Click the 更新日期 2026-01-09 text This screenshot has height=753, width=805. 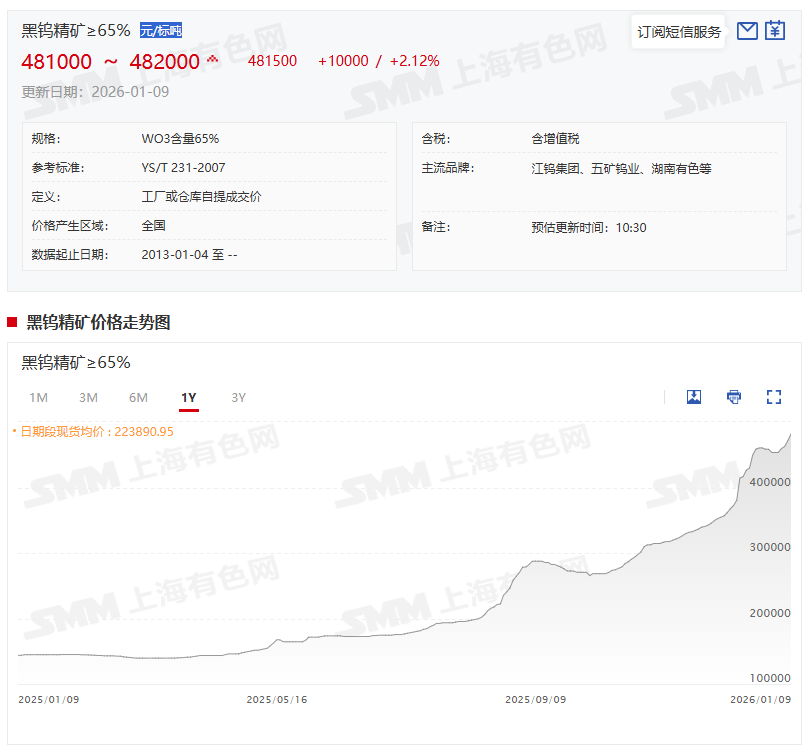click(96, 91)
